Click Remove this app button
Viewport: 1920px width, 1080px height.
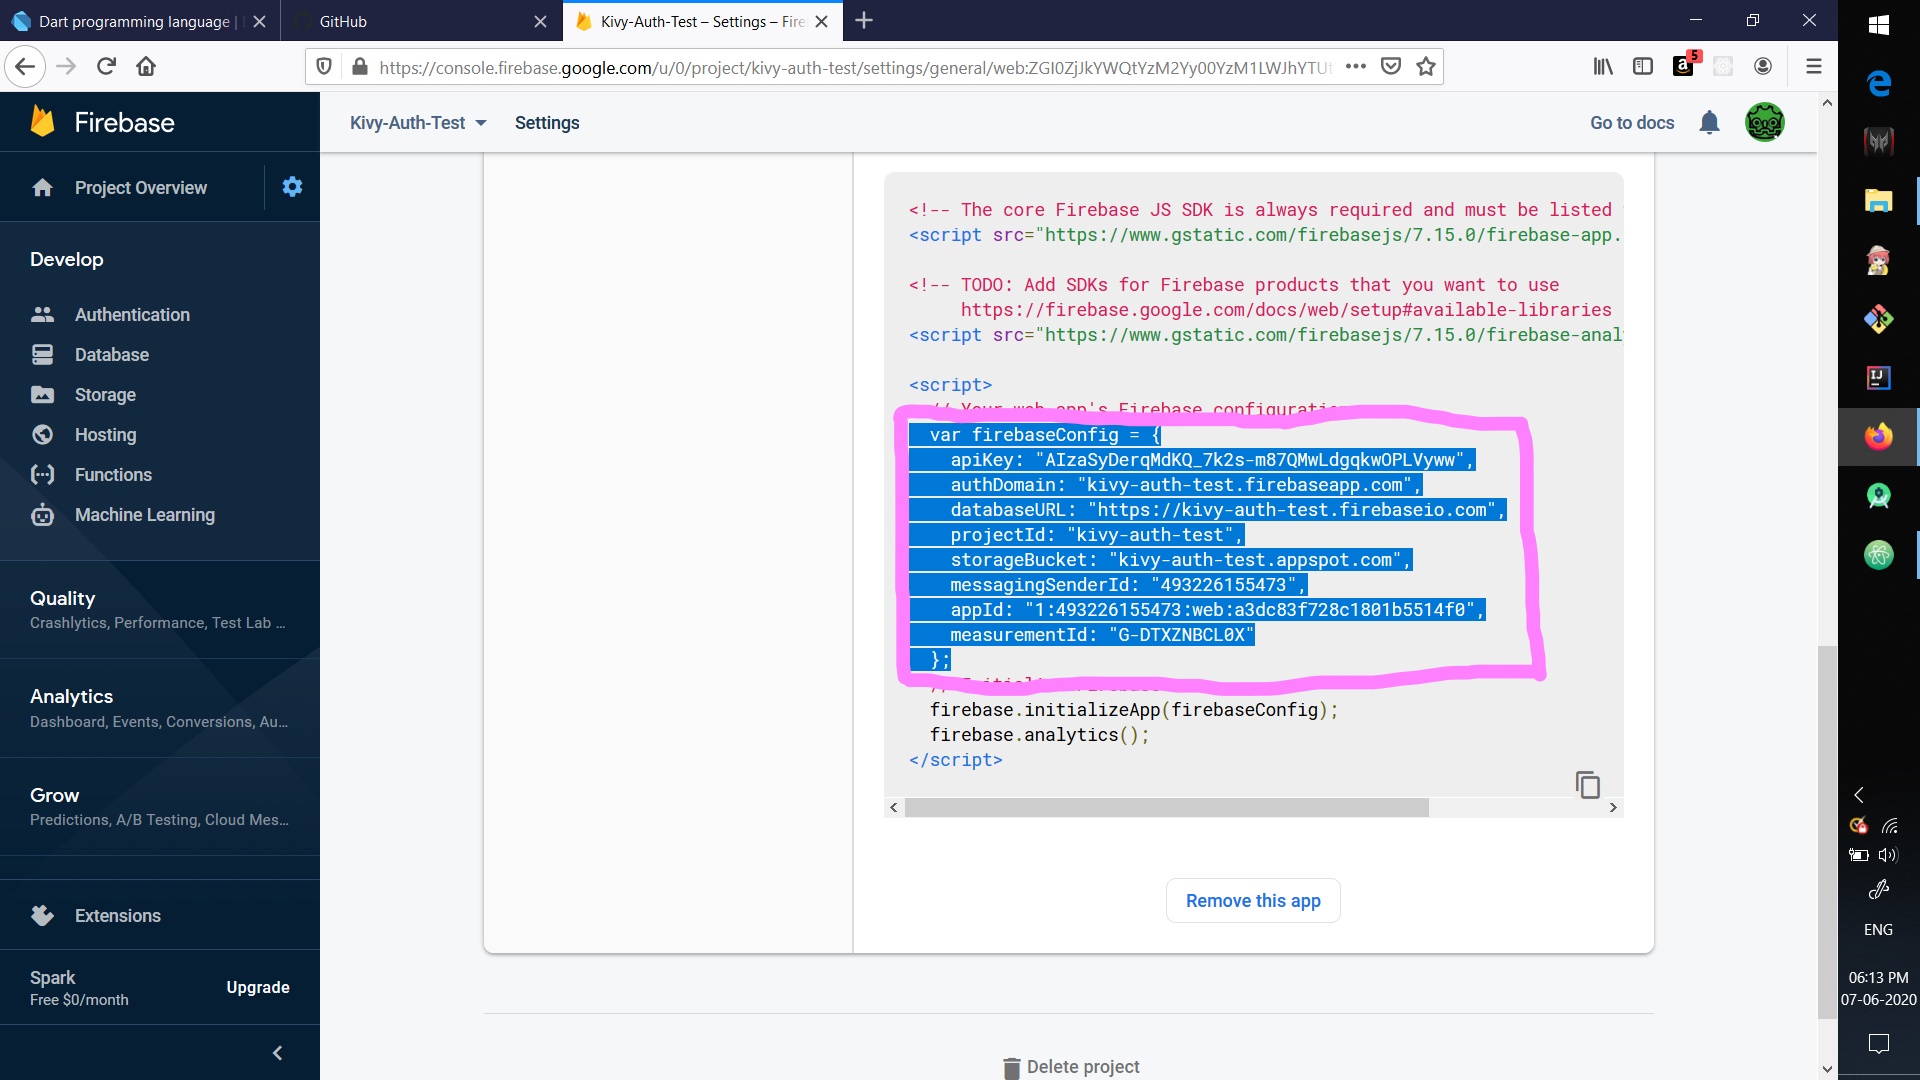coord(1253,901)
